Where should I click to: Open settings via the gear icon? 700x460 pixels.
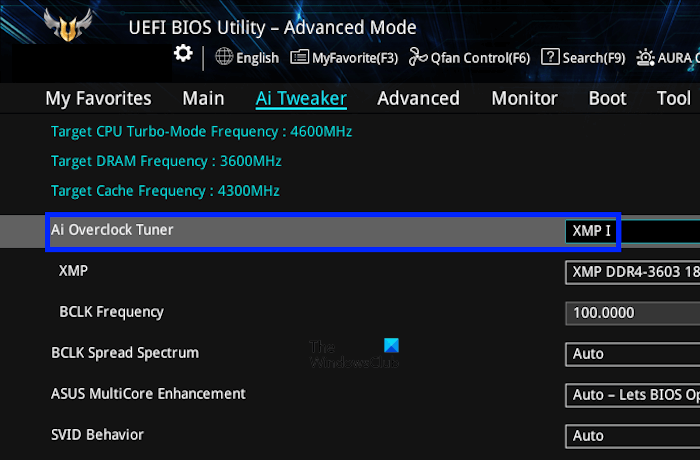point(183,54)
